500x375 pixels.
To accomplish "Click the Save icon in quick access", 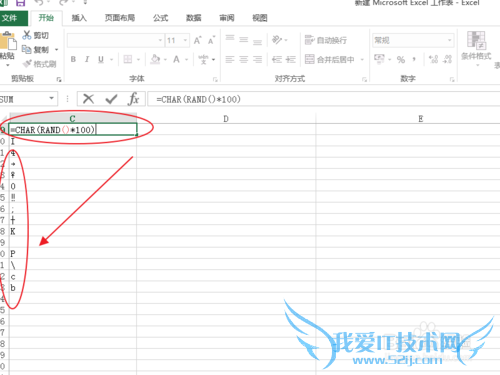I will (20, 3).
